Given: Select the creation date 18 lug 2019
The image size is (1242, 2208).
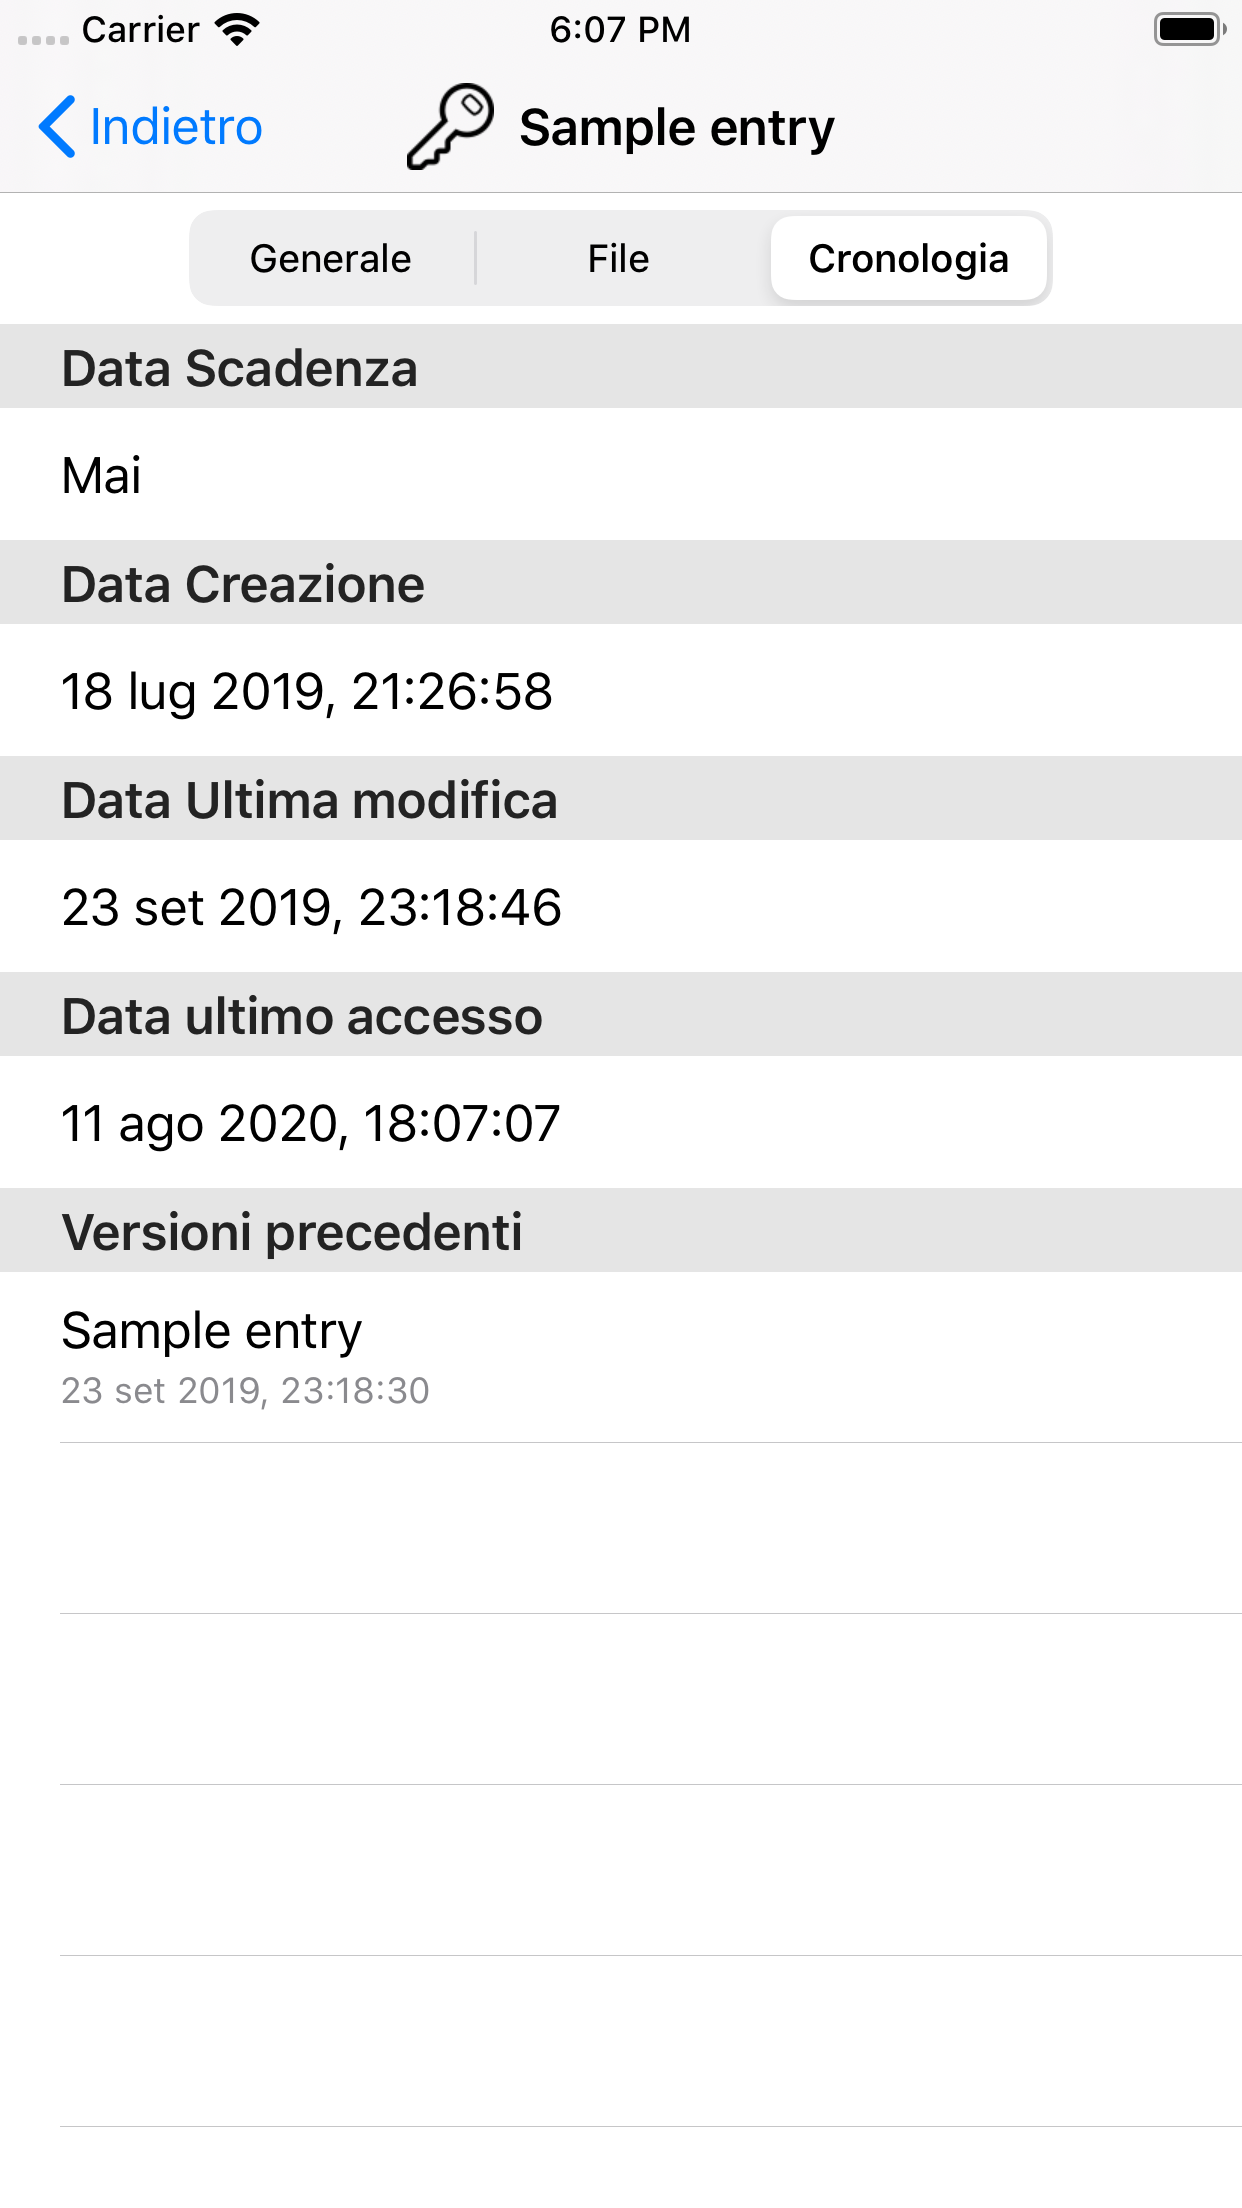Looking at the screenshot, I should [307, 691].
